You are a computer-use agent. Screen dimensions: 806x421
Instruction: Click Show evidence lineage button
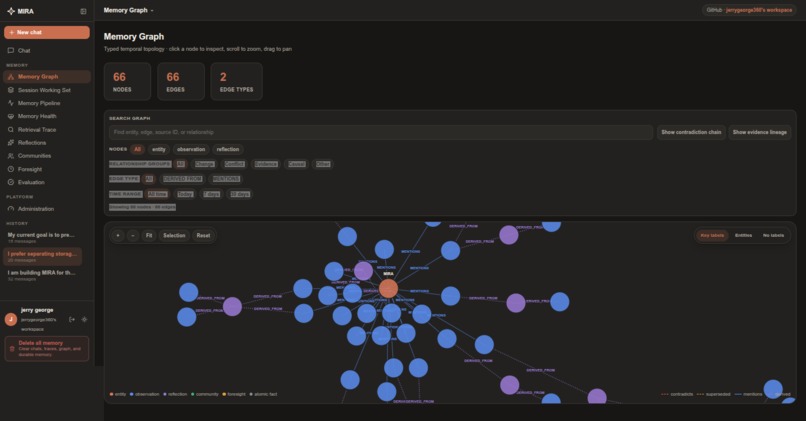pos(760,132)
